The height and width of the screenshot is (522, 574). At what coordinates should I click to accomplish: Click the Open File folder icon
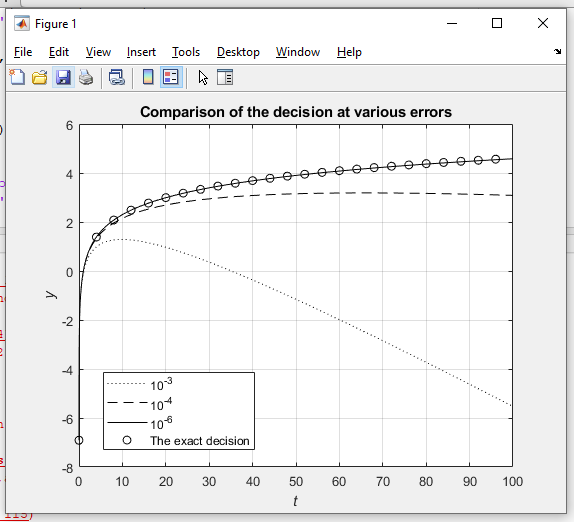pyautogui.click(x=40, y=77)
